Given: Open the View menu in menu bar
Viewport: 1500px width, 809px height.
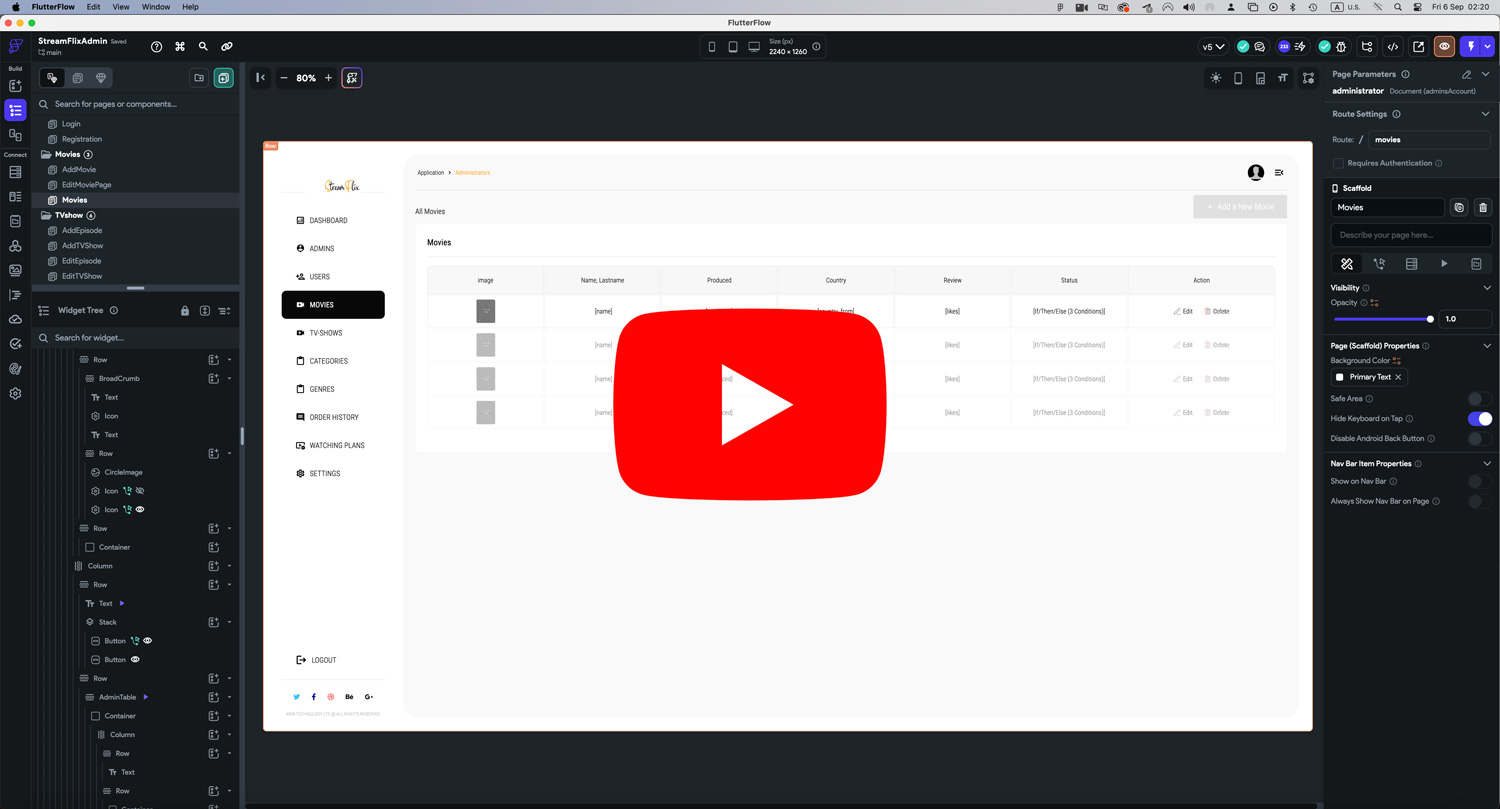Looking at the screenshot, I should (x=121, y=7).
